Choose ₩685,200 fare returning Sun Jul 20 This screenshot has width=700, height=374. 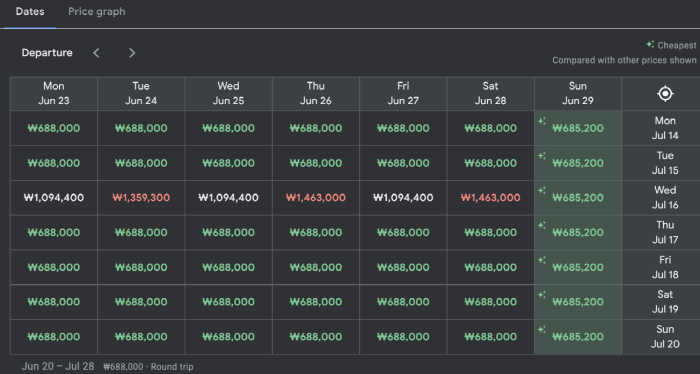pos(578,337)
